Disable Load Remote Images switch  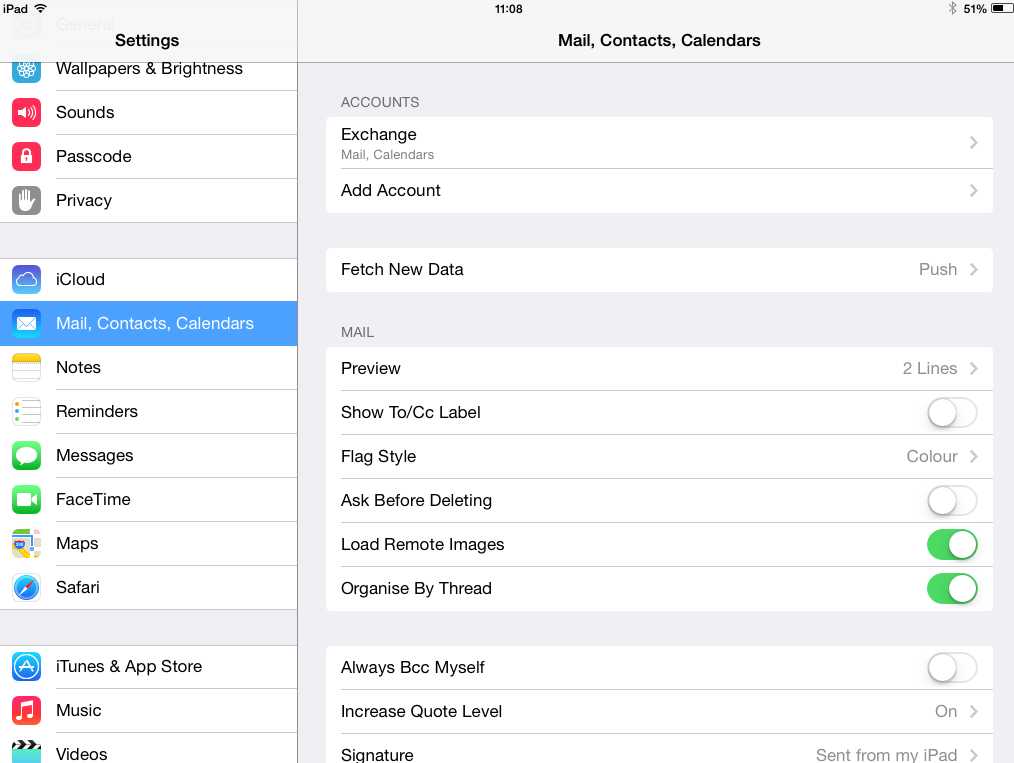pyautogui.click(x=951, y=544)
